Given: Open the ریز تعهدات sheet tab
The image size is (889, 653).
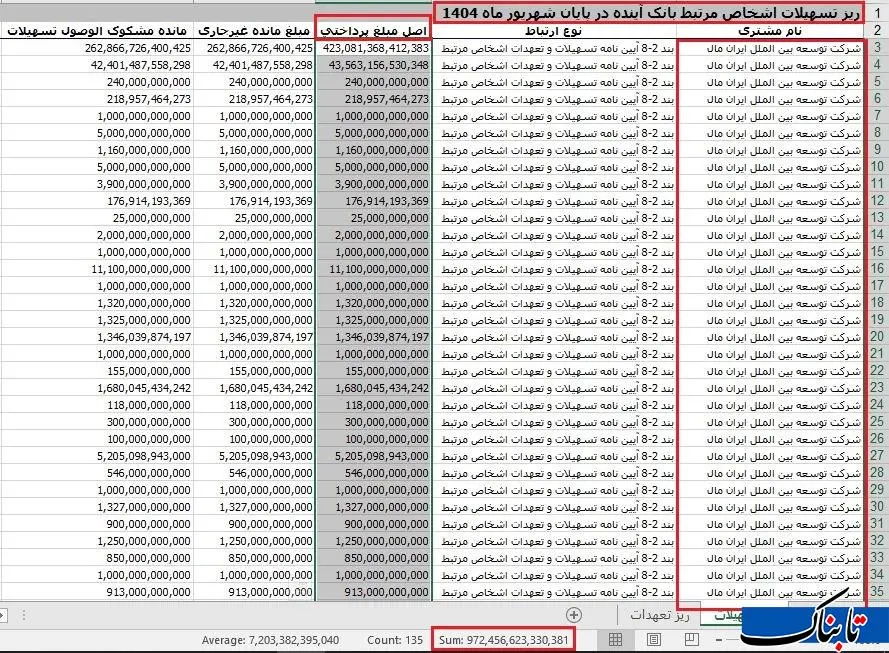Looking at the screenshot, I should [655, 616].
